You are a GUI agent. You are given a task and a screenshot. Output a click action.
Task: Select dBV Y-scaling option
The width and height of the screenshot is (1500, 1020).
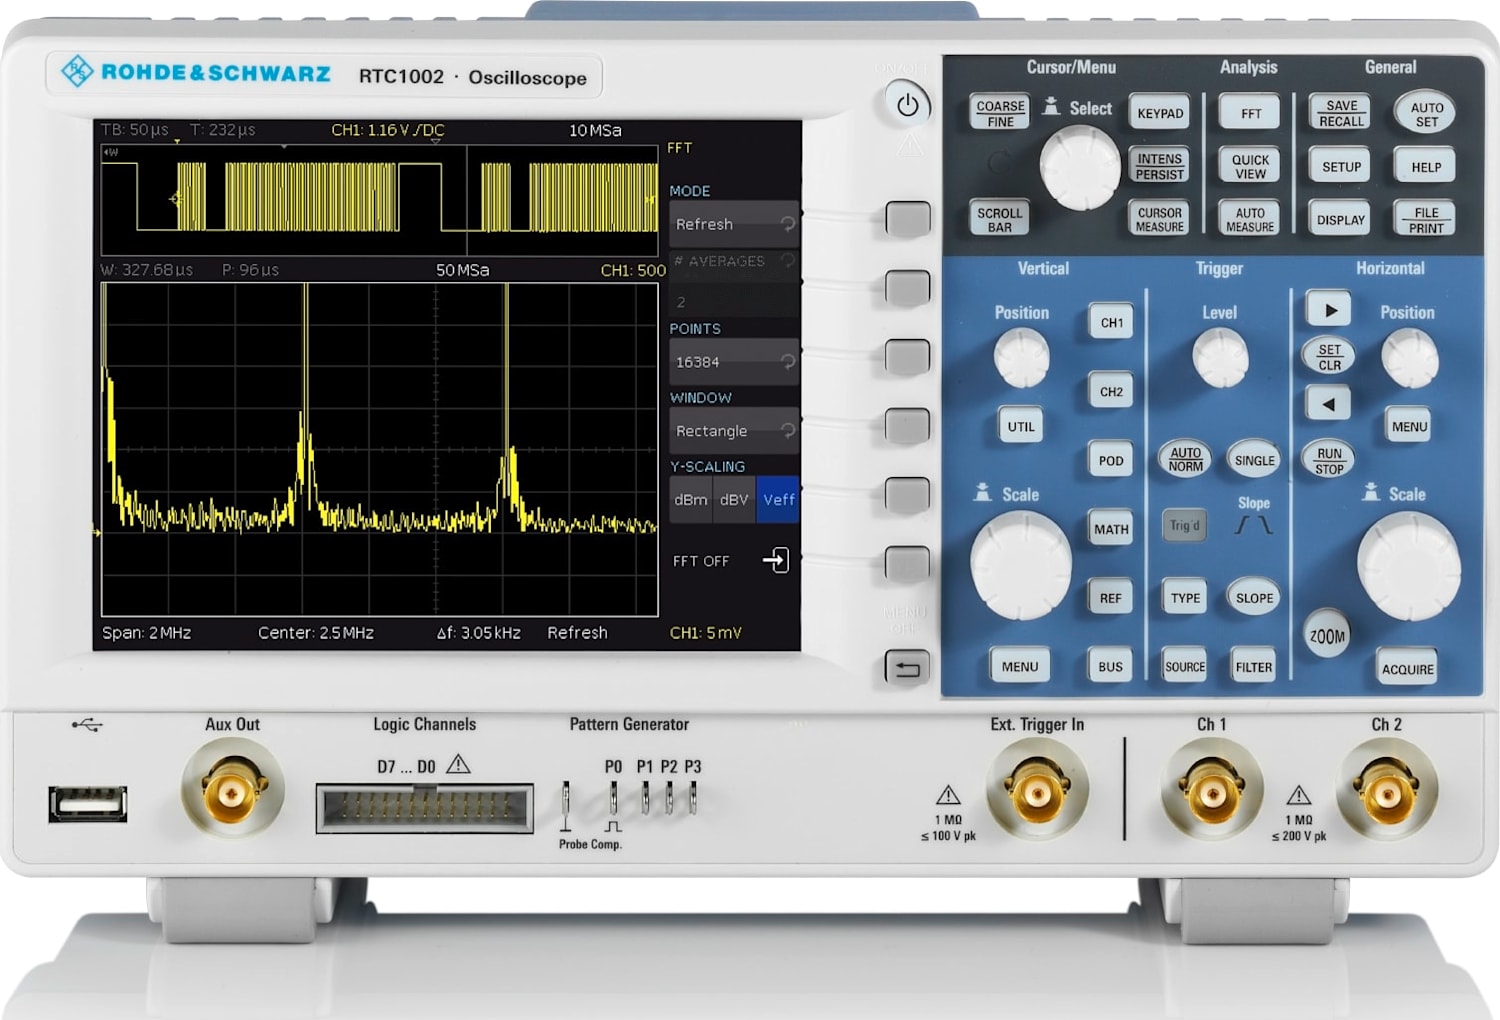click(734, 500)
